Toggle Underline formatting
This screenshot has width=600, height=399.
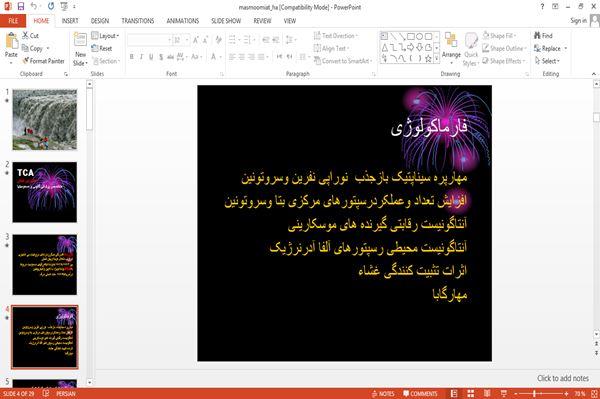(151, 57)
